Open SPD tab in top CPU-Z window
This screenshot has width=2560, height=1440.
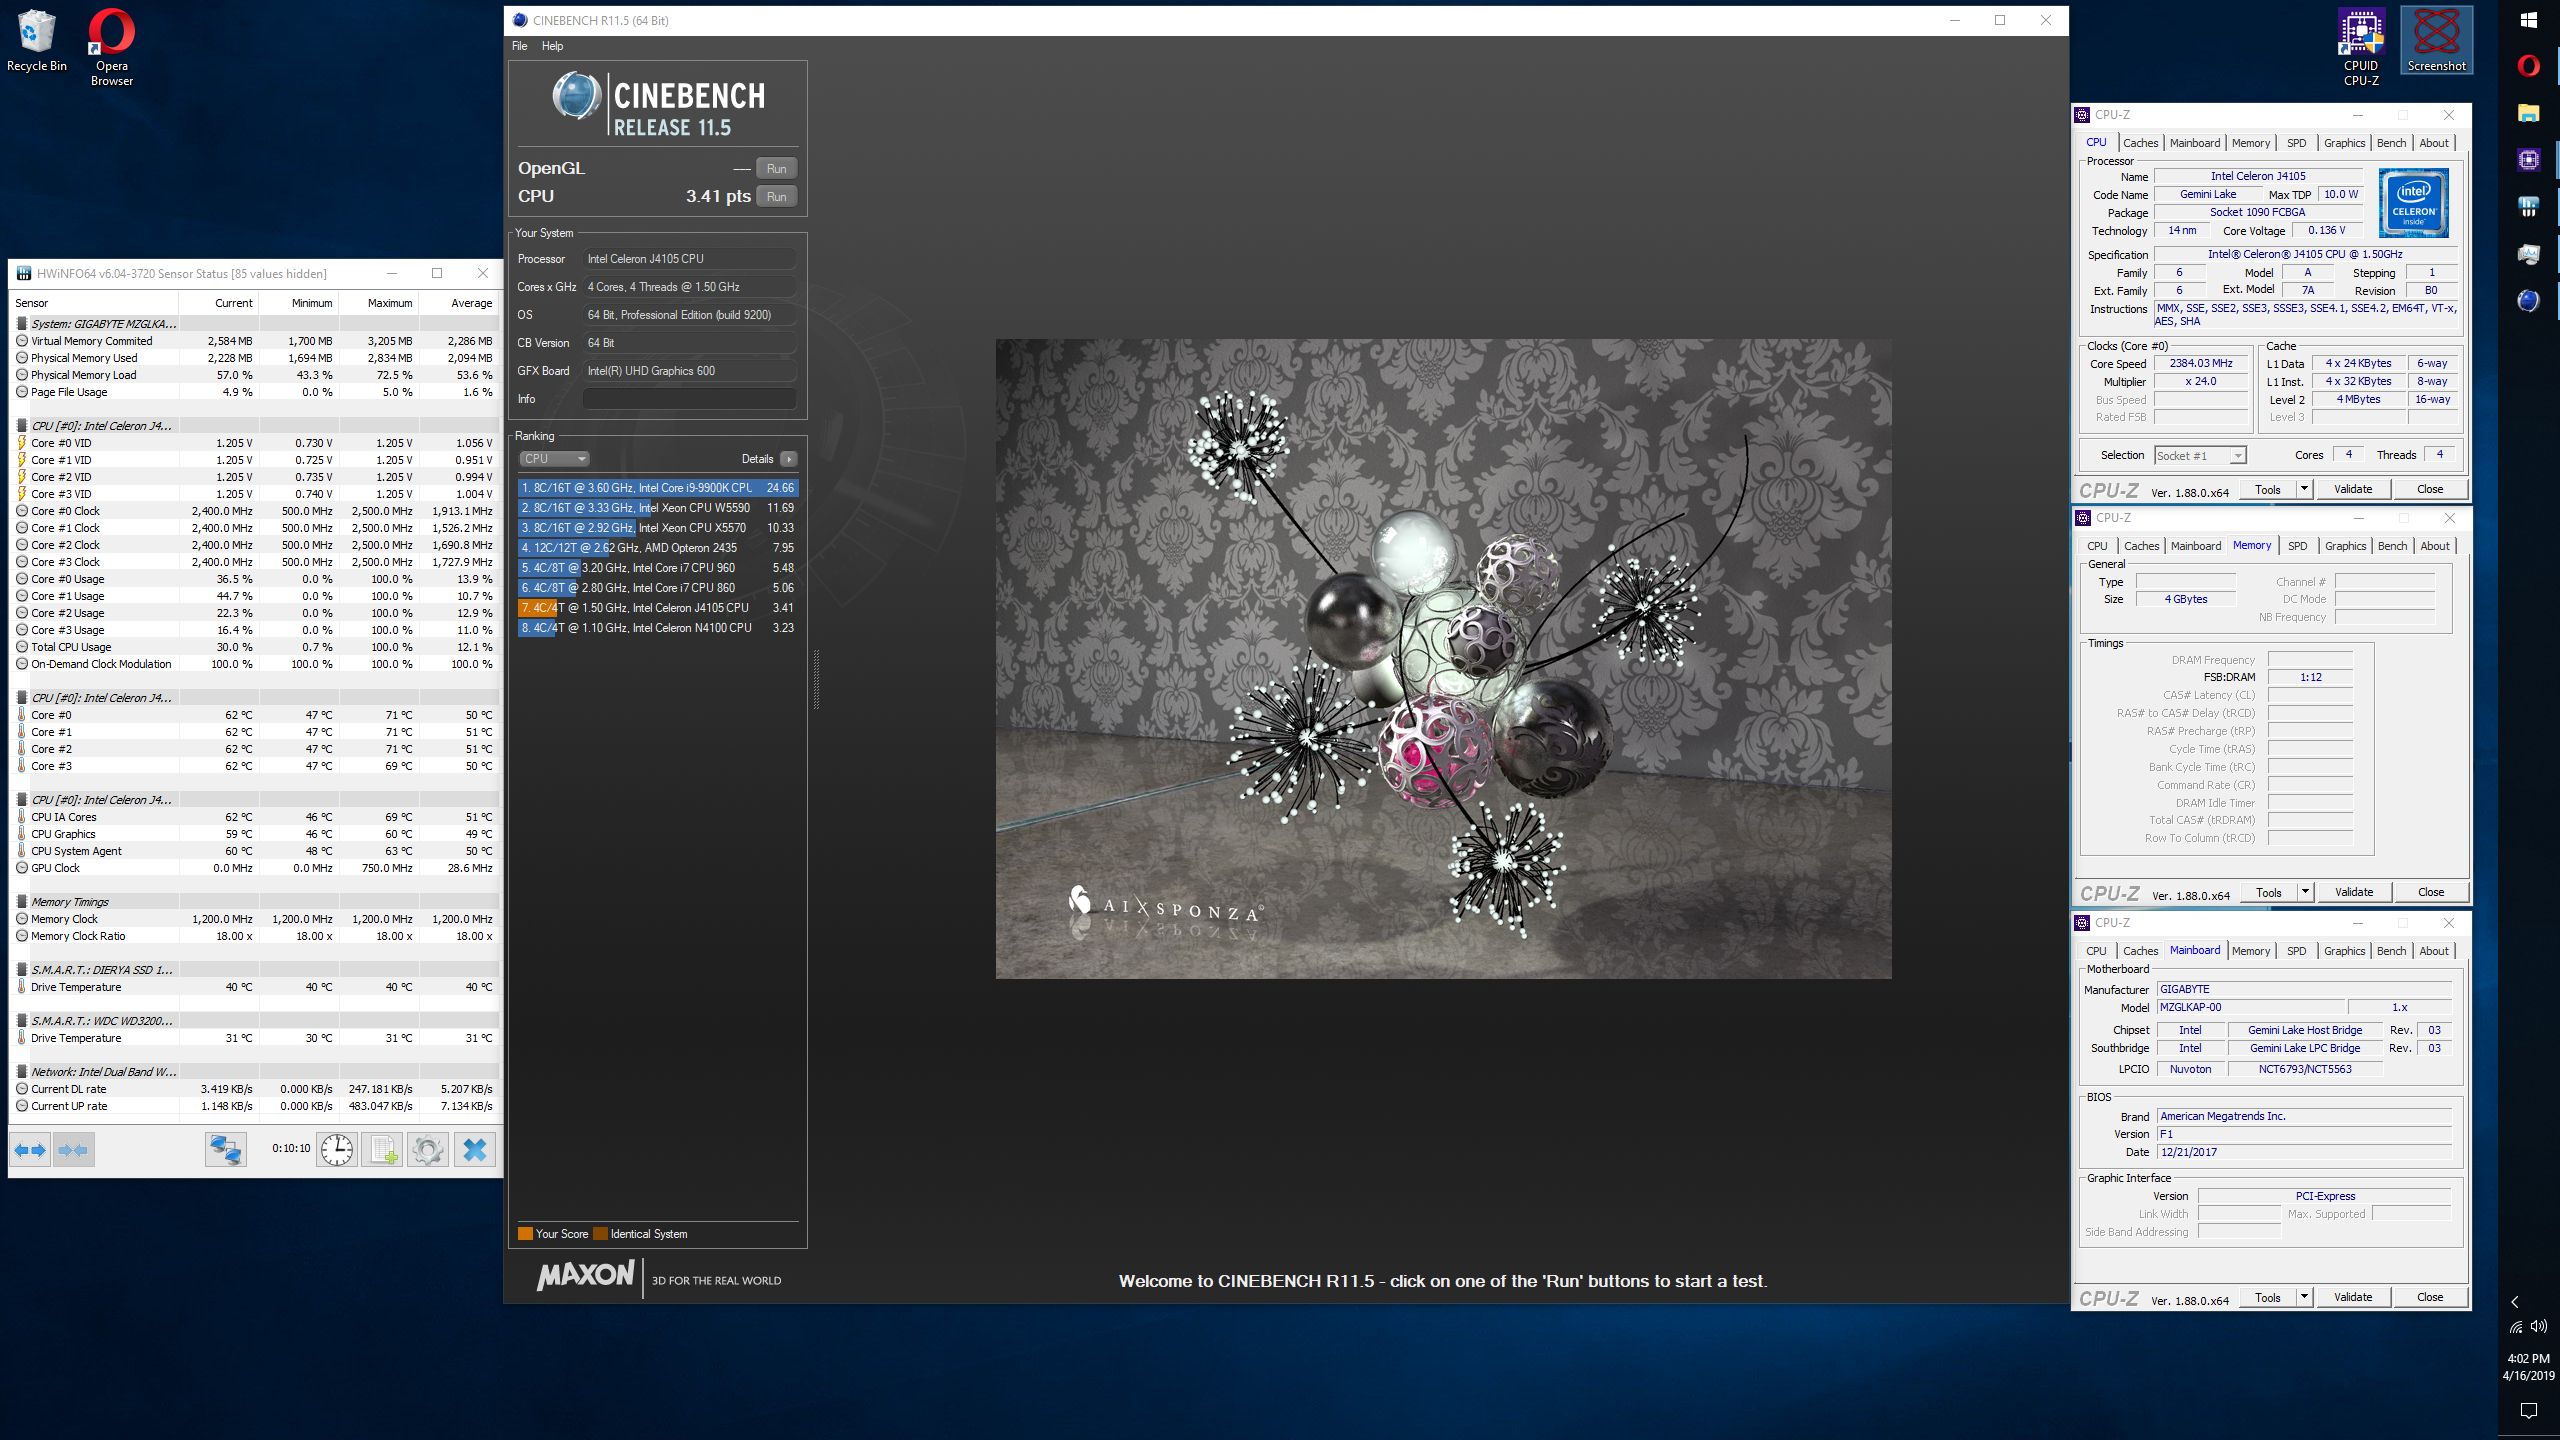pyautogui.click(x=2297, y=143)
